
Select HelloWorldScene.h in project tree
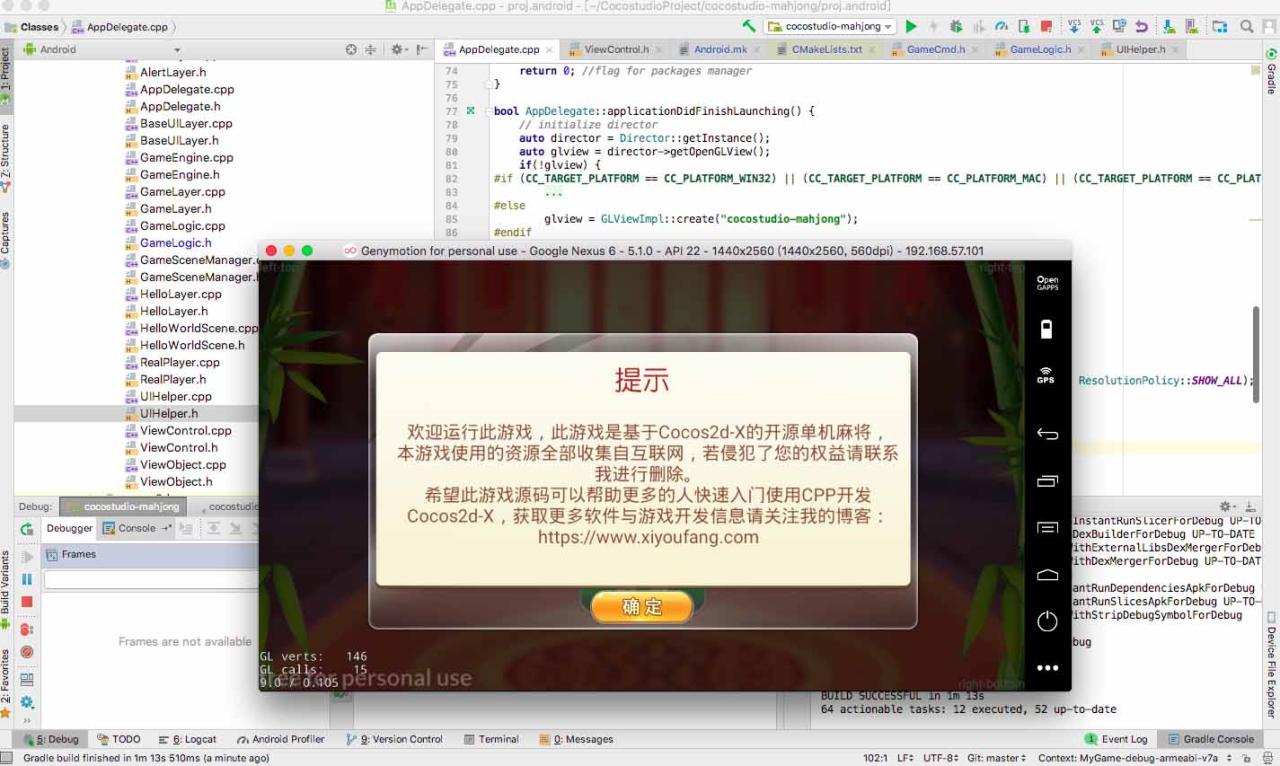[192, 345]
